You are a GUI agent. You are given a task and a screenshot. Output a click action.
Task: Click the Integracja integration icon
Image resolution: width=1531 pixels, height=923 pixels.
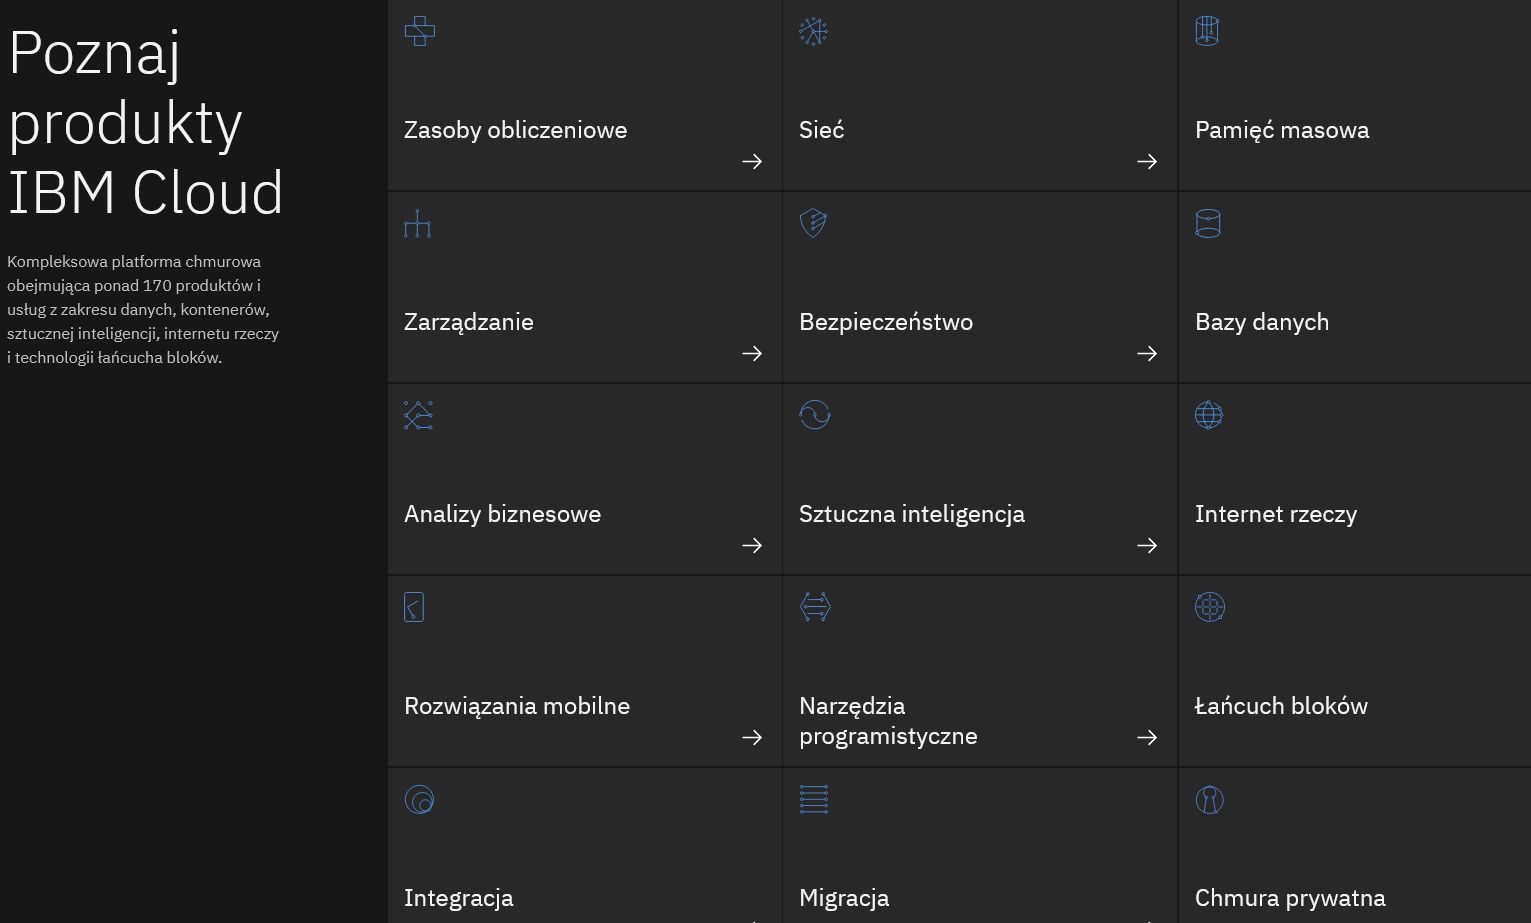419,799
